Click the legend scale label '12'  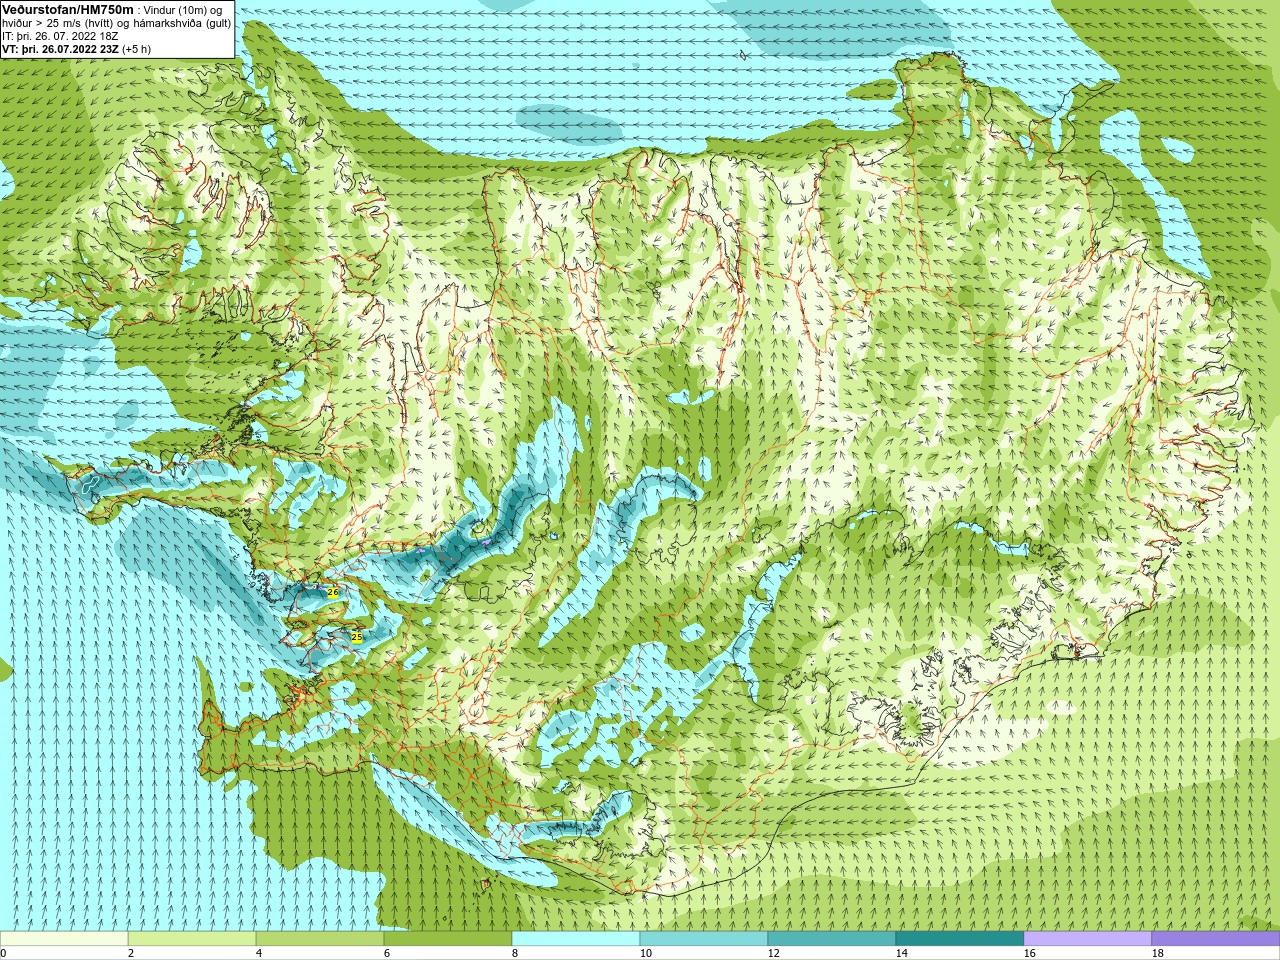(x=773, y=953)
